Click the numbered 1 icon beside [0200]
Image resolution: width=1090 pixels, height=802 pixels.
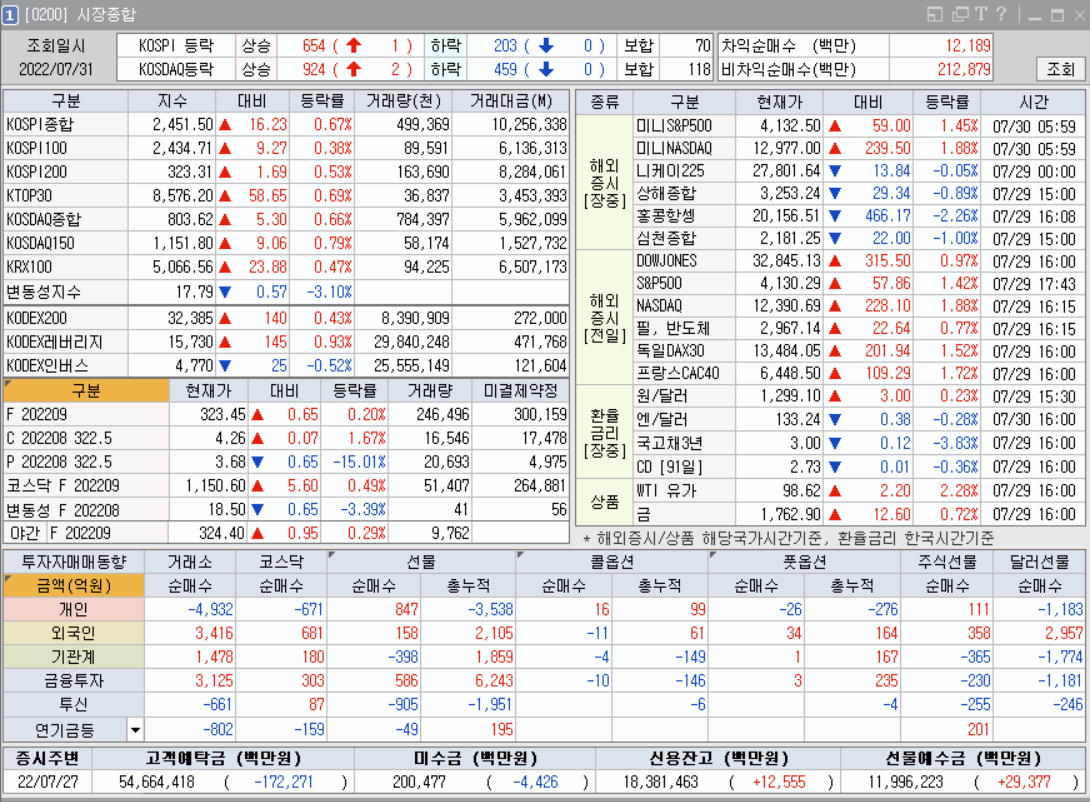coord(10,15)
